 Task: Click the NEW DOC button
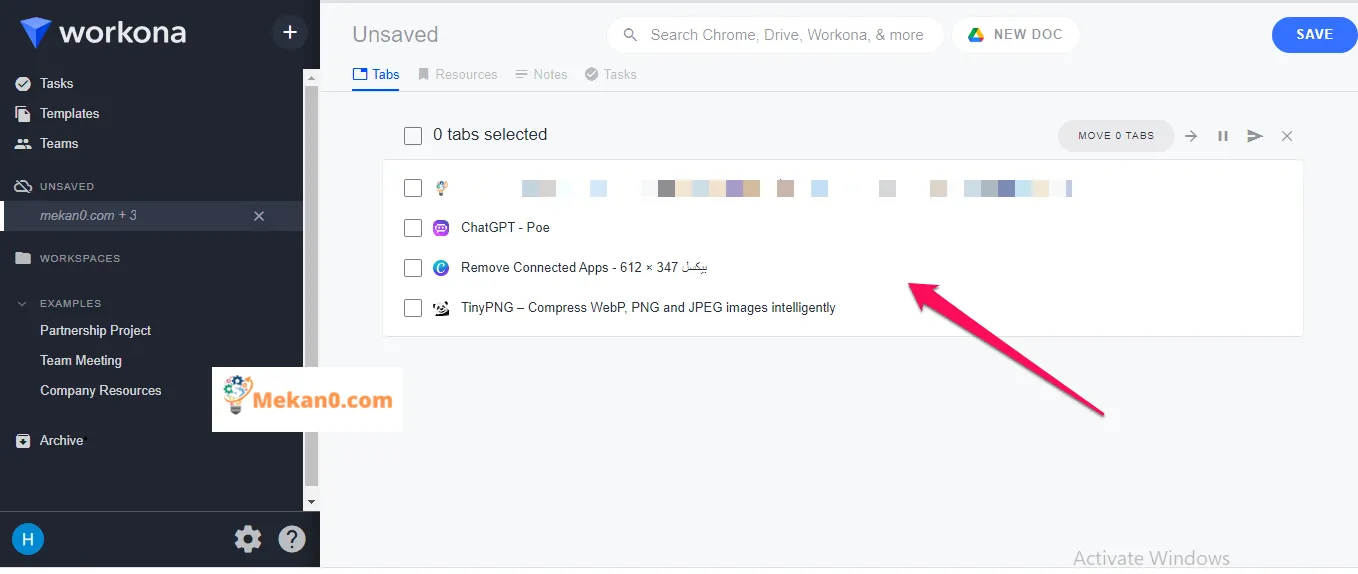click(1015, 34)
